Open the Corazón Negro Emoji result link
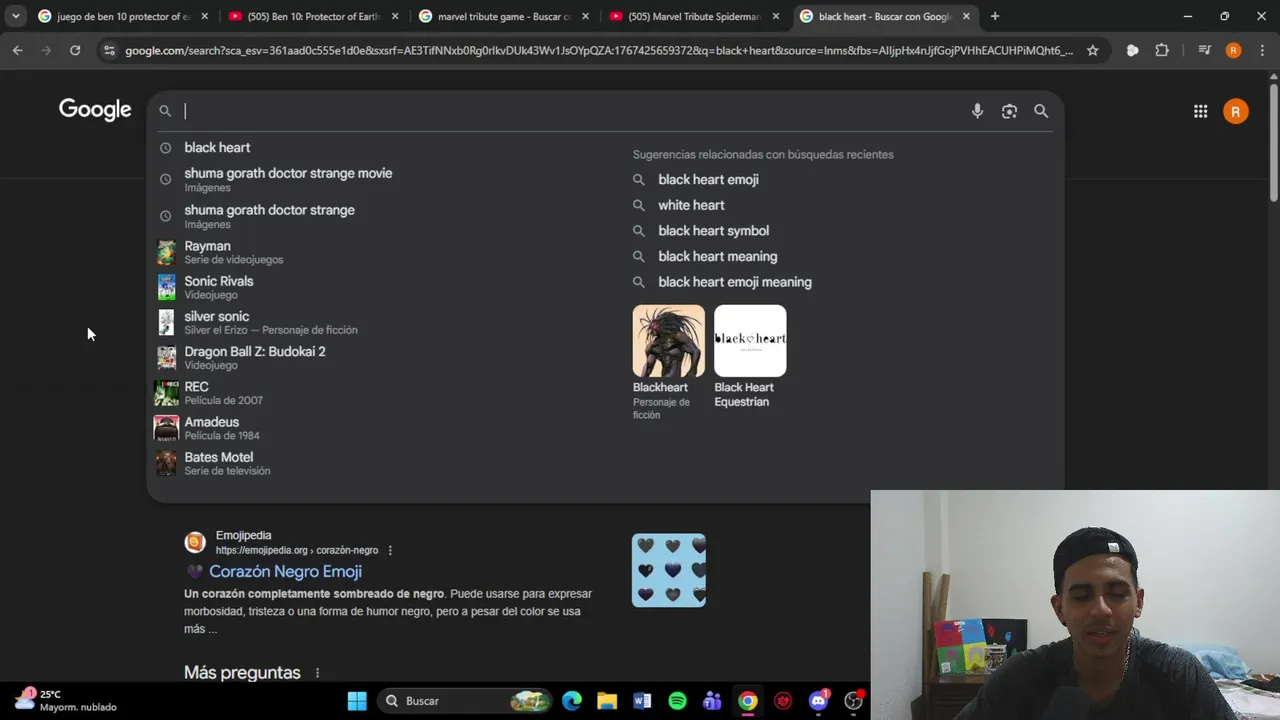 [x=285, y=571]
